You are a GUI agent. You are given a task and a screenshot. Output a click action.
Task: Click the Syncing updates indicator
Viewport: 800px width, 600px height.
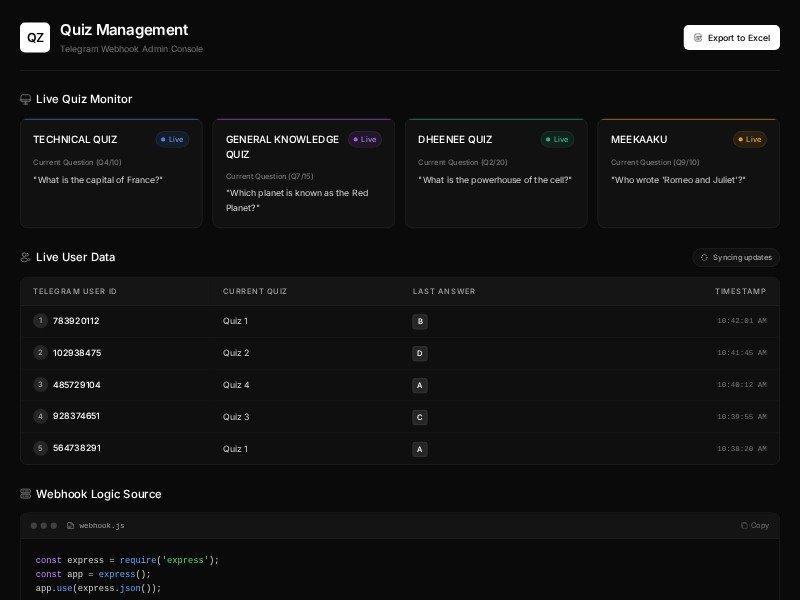point(736,257)
